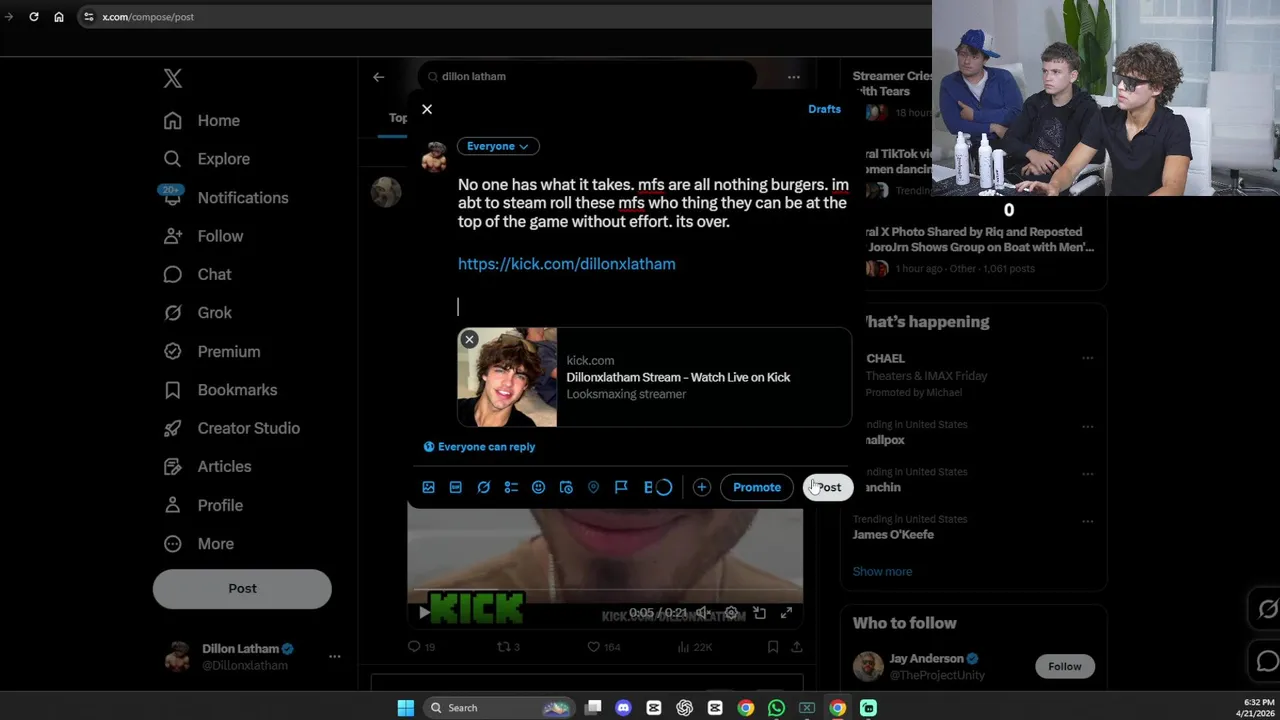Insert a GIF with the GIF icon

pyautogui.click(x=456, y=487)
